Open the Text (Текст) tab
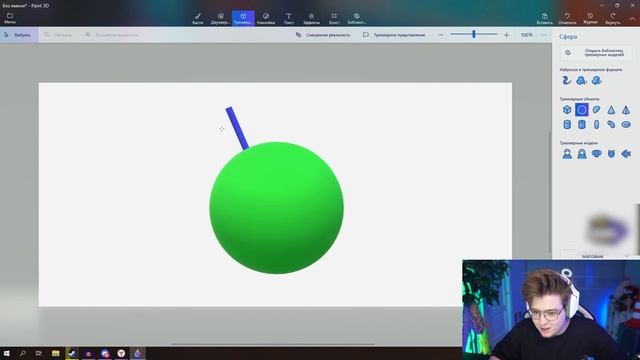 pyautogui.click(x=289, y=18)
